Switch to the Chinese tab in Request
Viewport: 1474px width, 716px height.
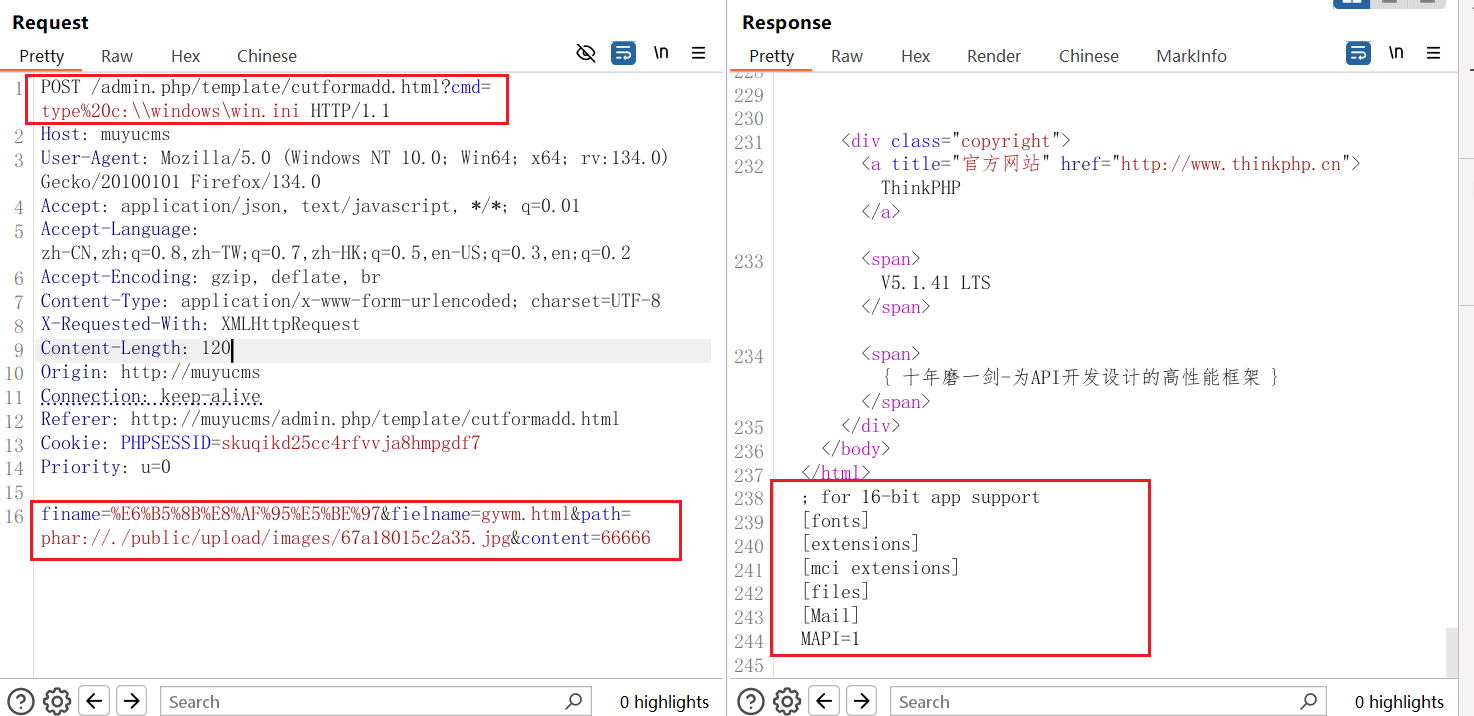coord(267,56)
